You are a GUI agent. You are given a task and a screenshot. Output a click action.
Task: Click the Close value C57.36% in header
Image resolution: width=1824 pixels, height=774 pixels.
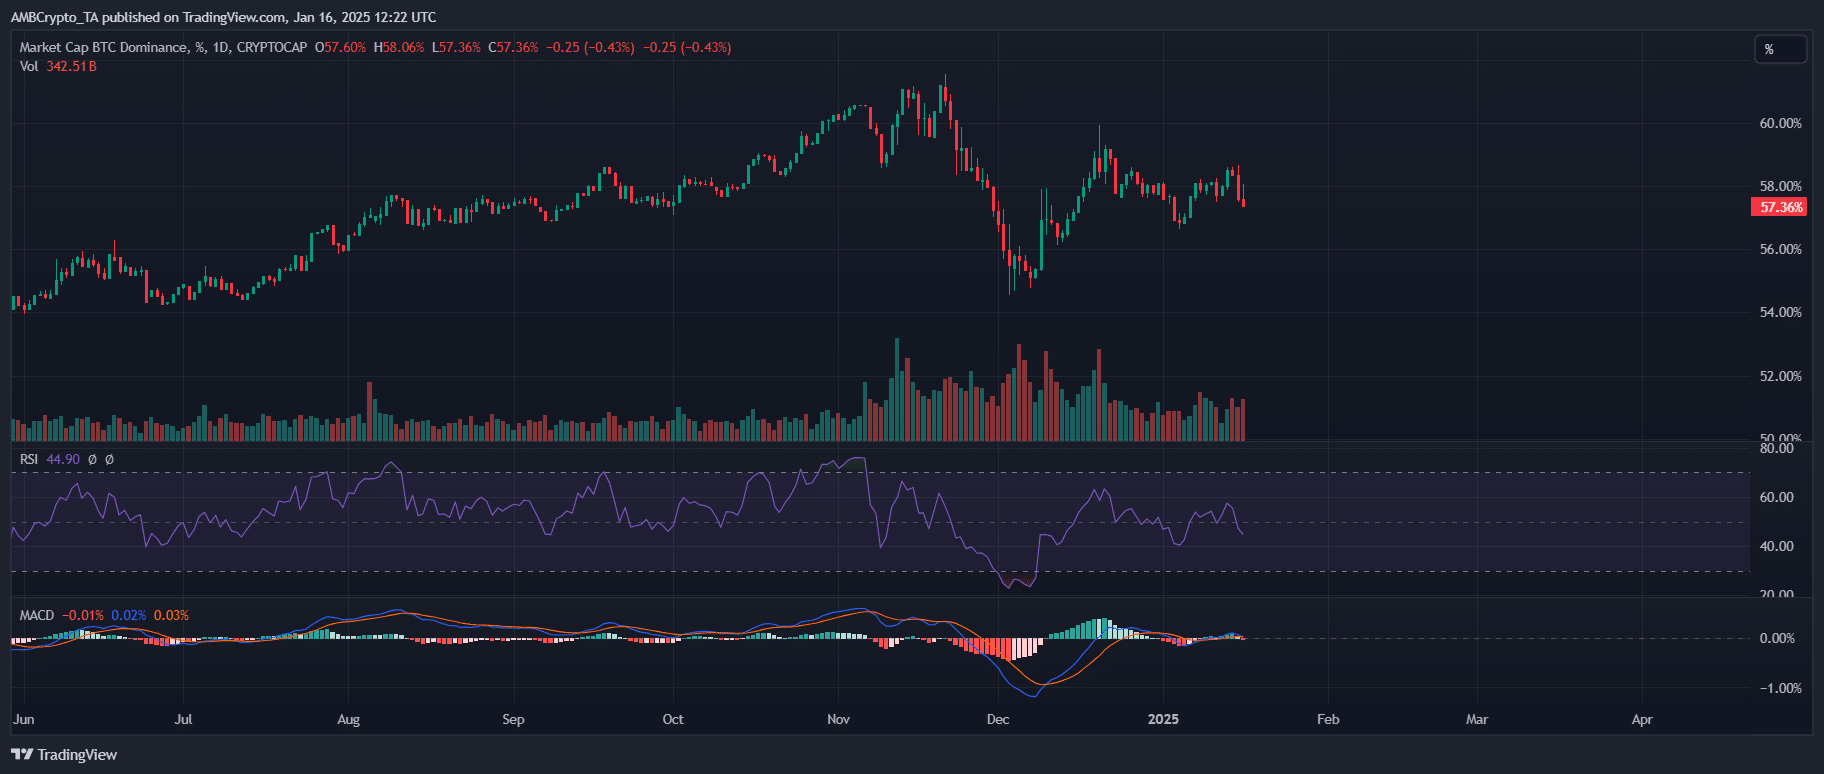(x=513, y=47)
